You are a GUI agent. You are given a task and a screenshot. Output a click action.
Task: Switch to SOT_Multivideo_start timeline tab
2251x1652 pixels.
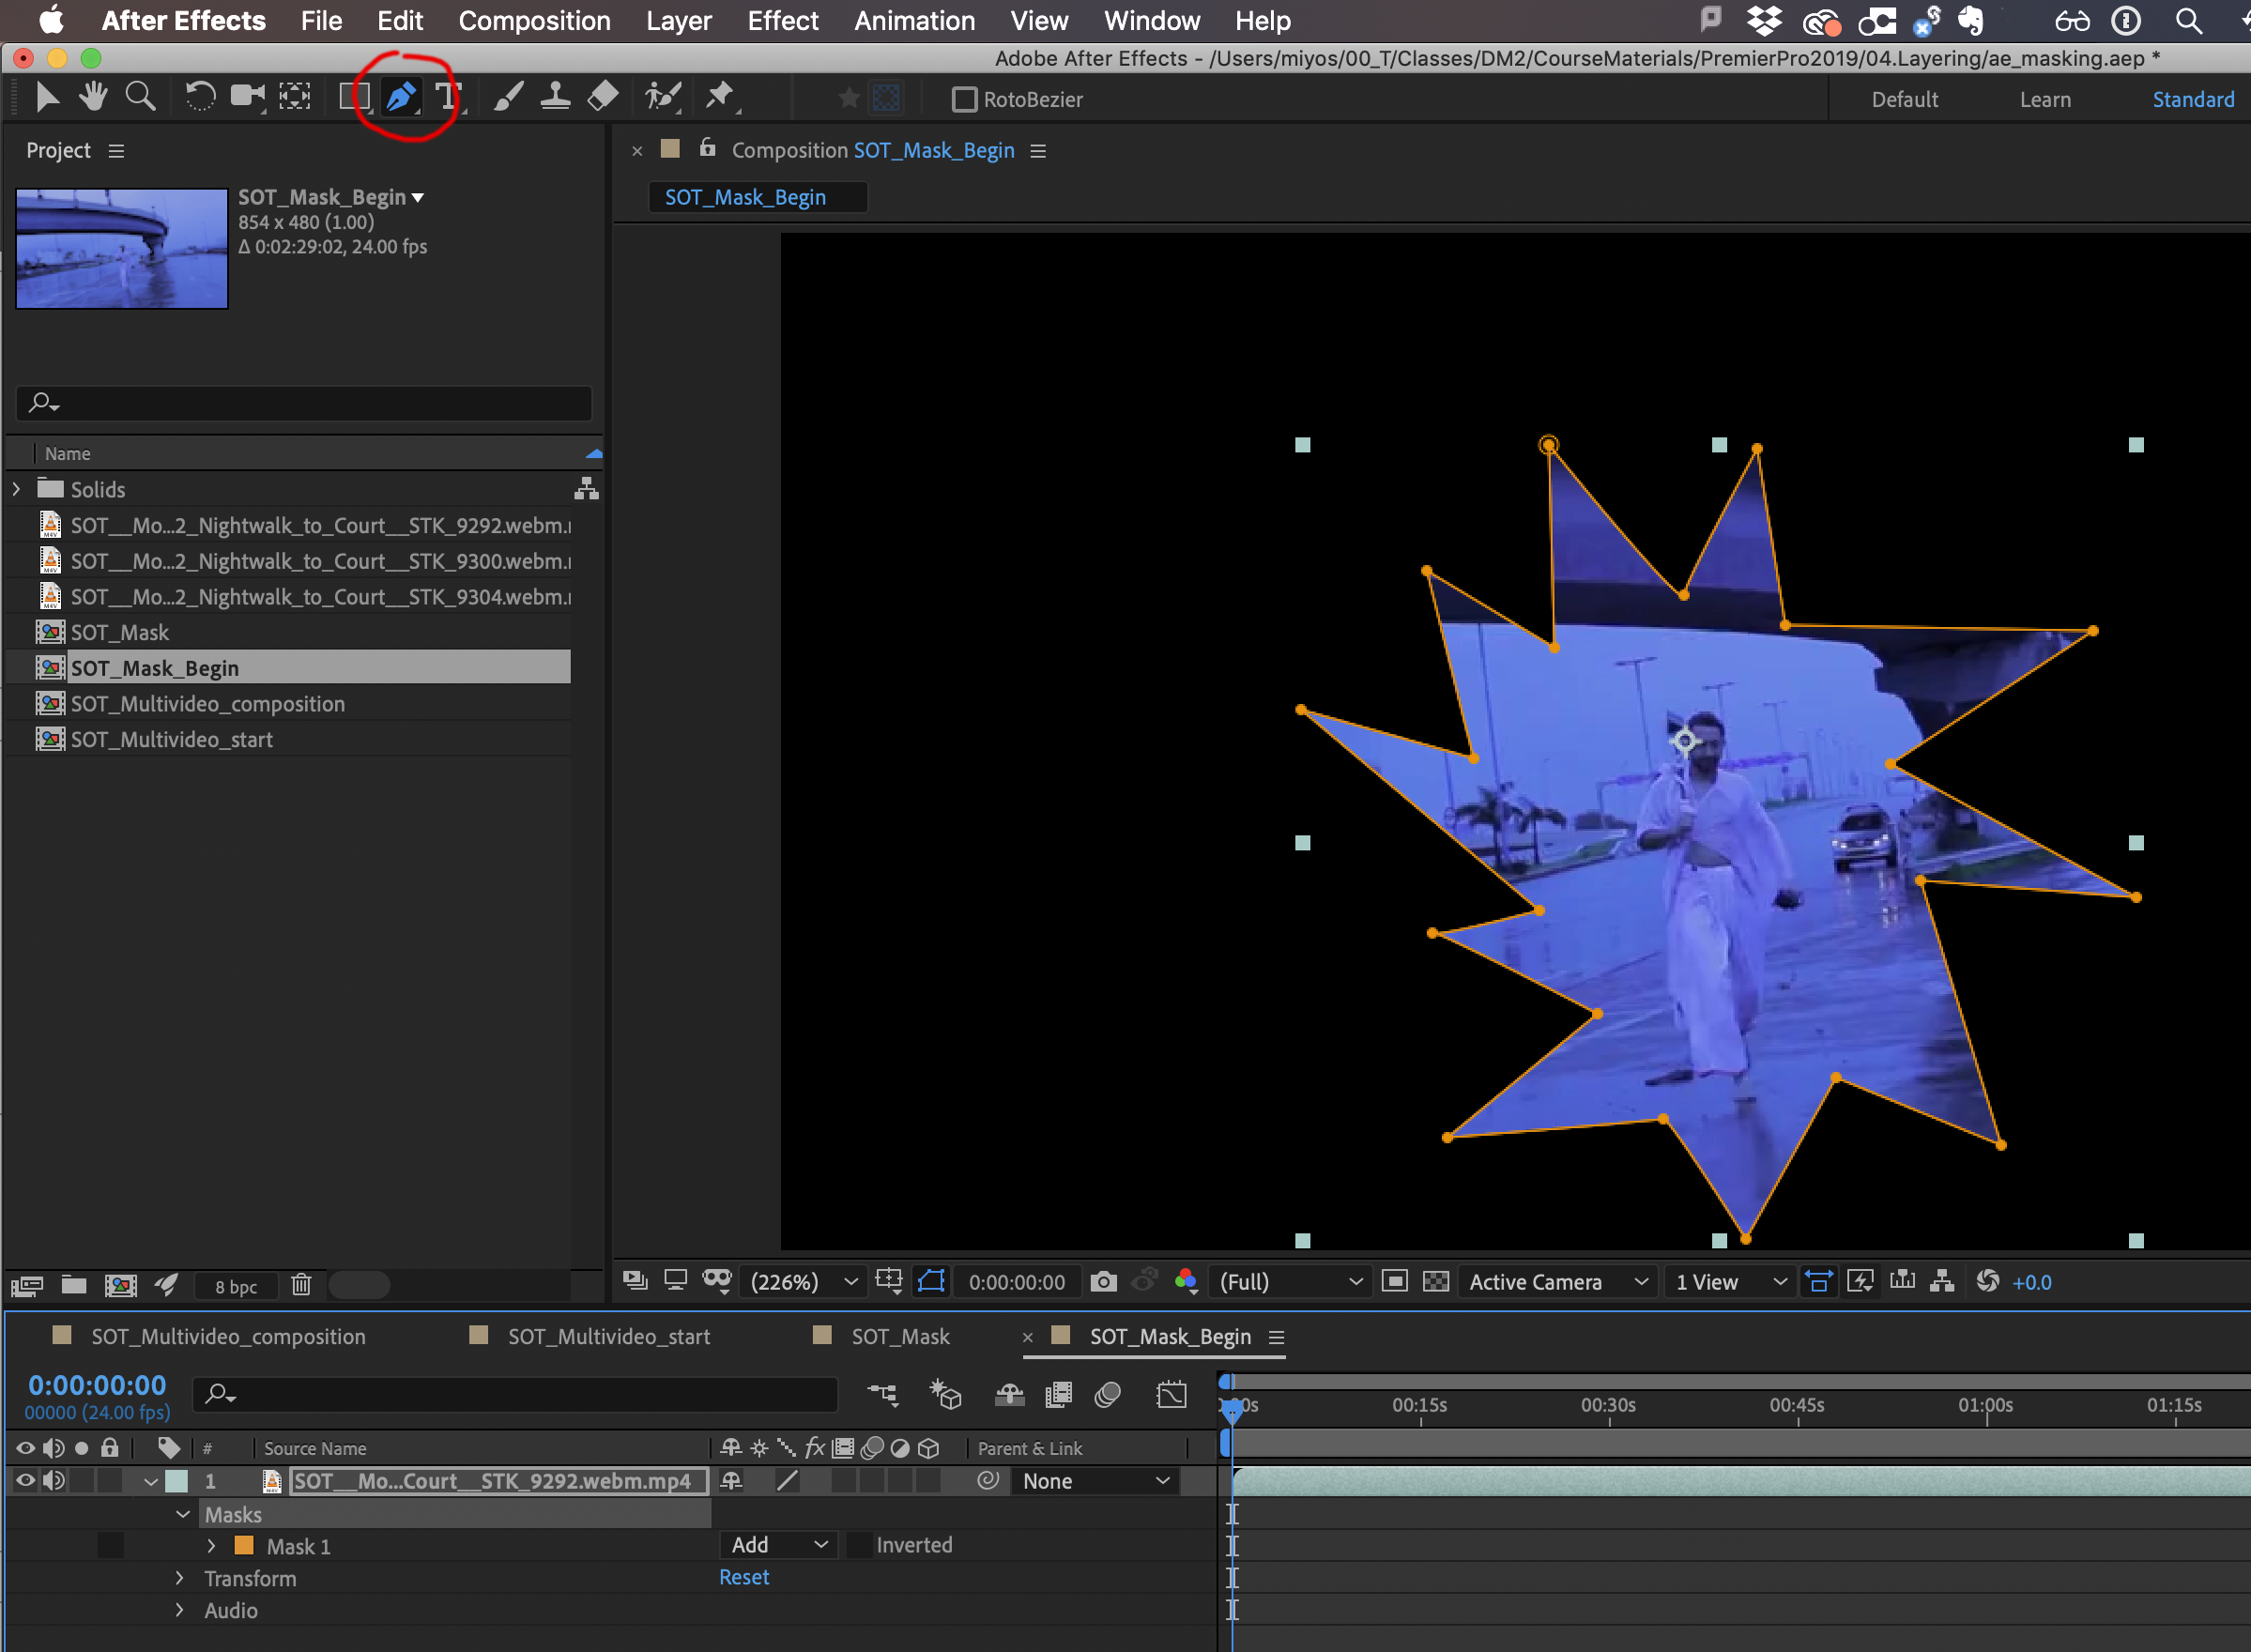click(608, 1337)
